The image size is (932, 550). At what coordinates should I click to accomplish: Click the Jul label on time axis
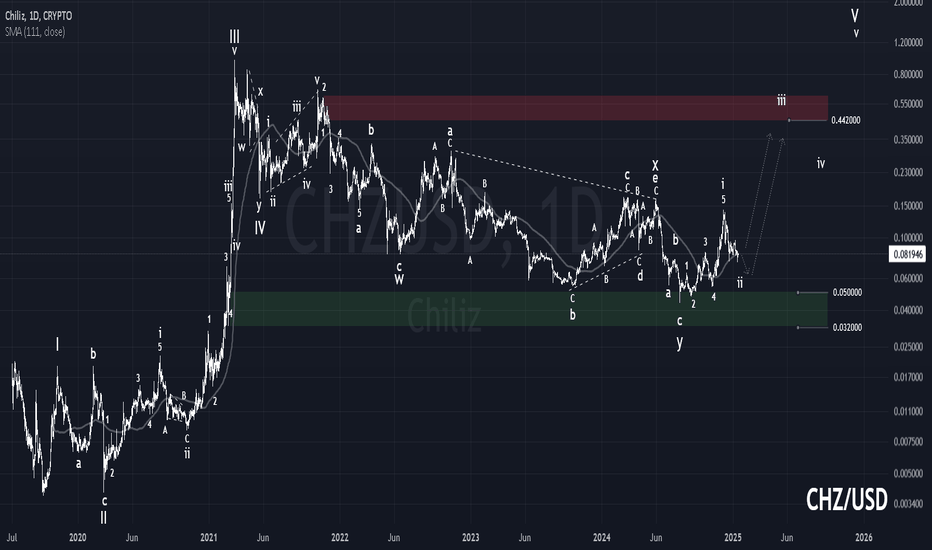[11, 538]
